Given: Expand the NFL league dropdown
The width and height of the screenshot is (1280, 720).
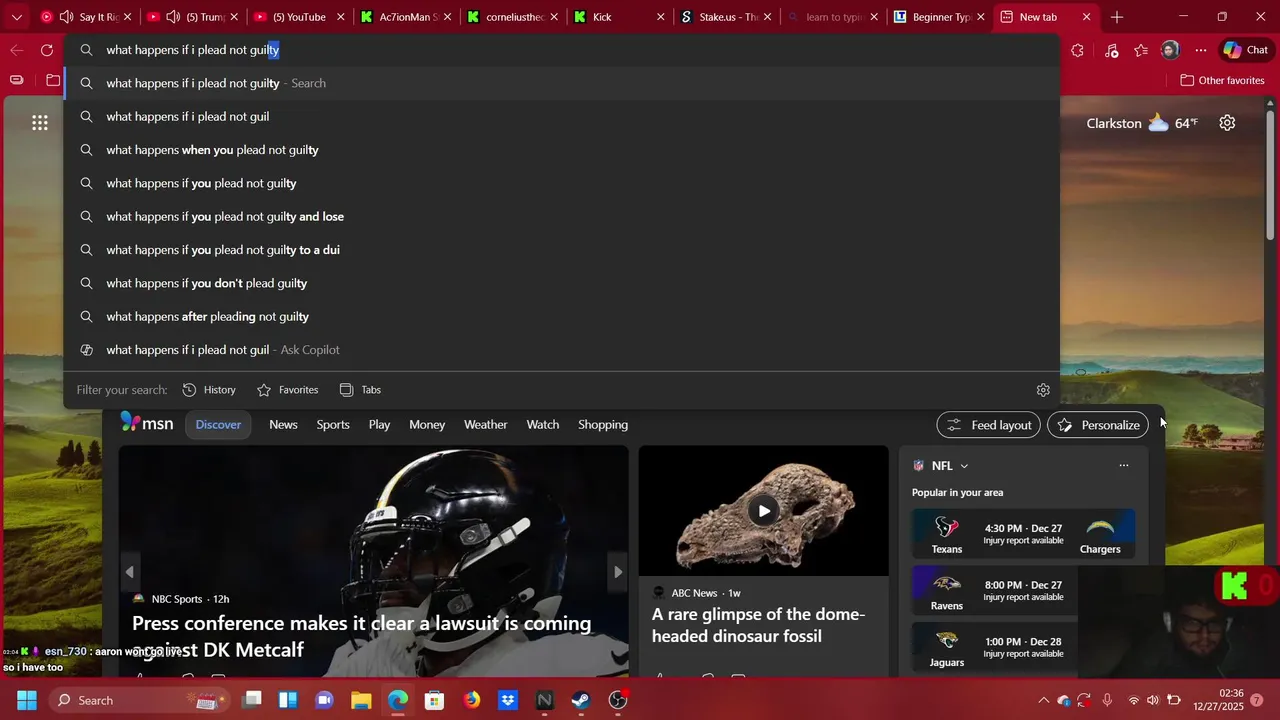Looking at the screenshot, I should (x=964, y=466).
